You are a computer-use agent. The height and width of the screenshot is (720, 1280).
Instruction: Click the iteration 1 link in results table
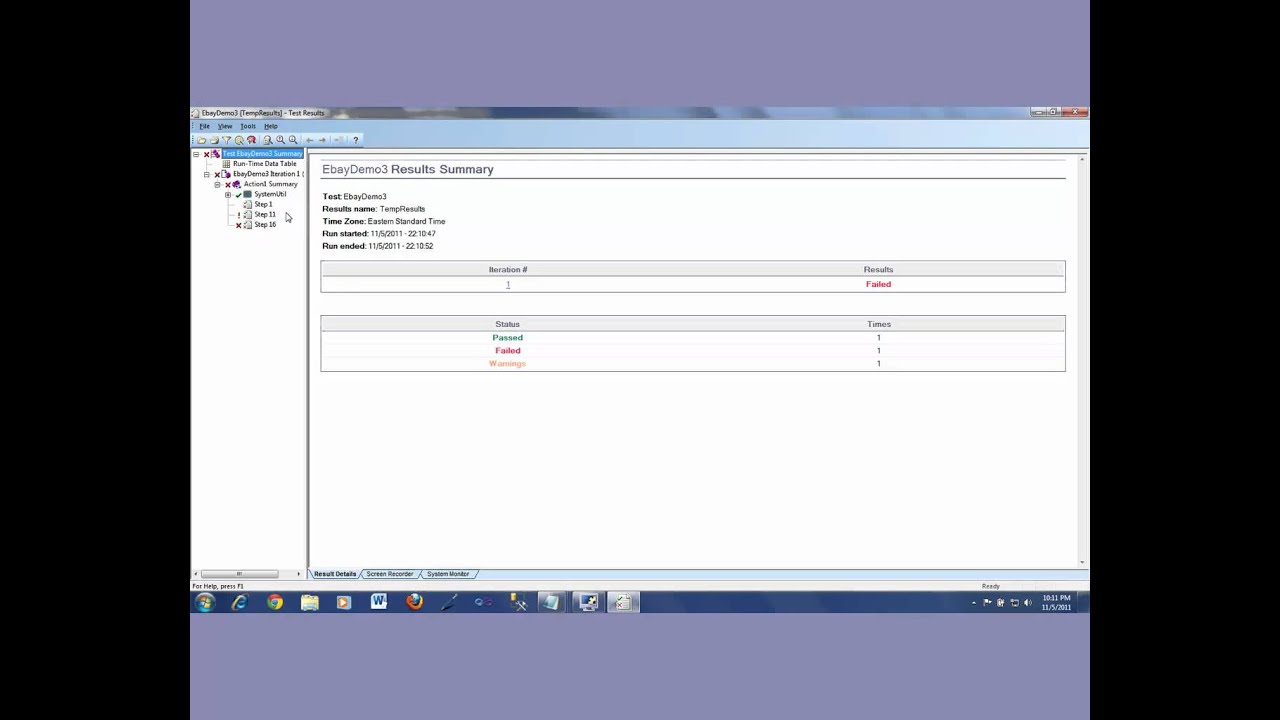[x=508, y=284]
